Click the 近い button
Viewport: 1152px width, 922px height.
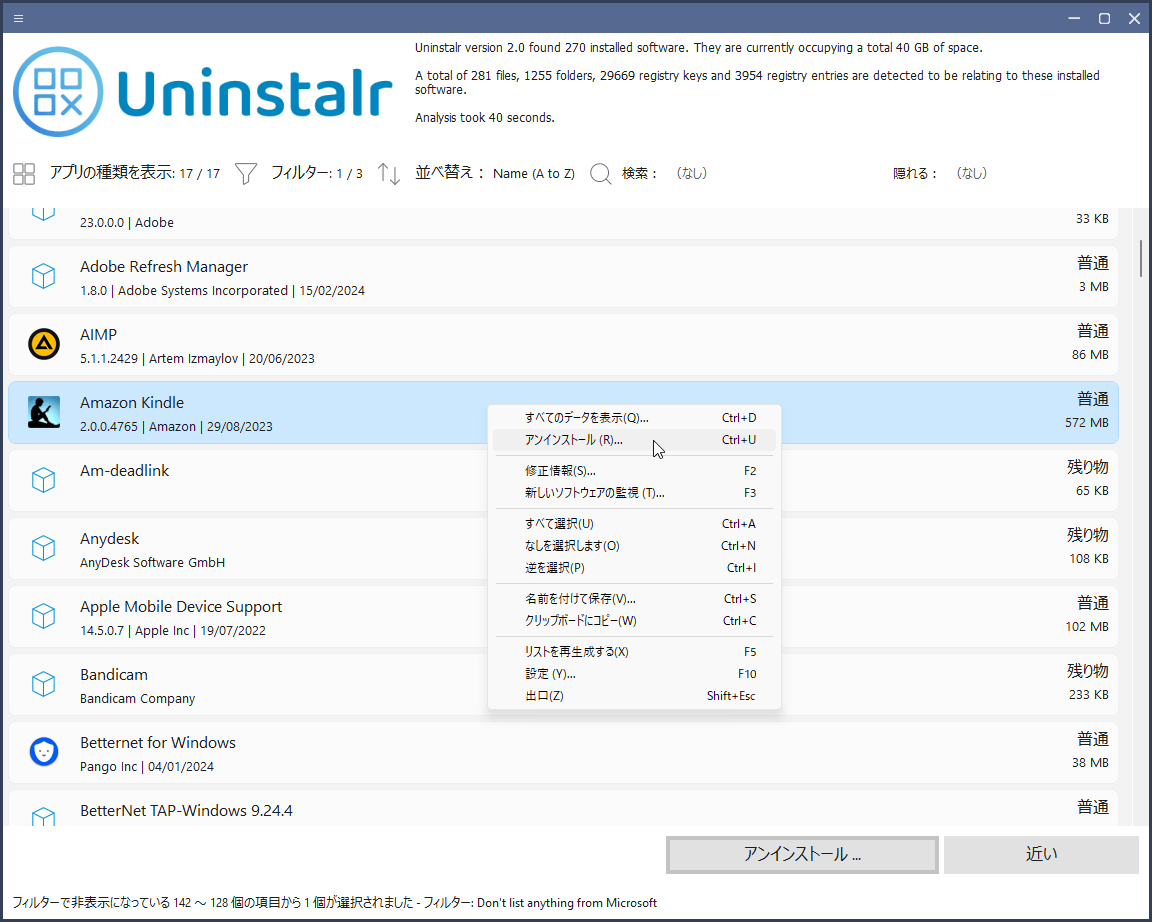(x=1040, y=854)
